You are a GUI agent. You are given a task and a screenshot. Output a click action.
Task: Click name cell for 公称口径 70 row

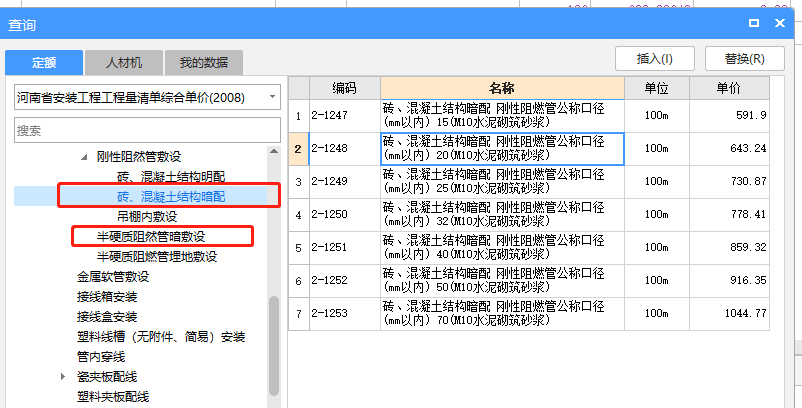coord(502,313)
